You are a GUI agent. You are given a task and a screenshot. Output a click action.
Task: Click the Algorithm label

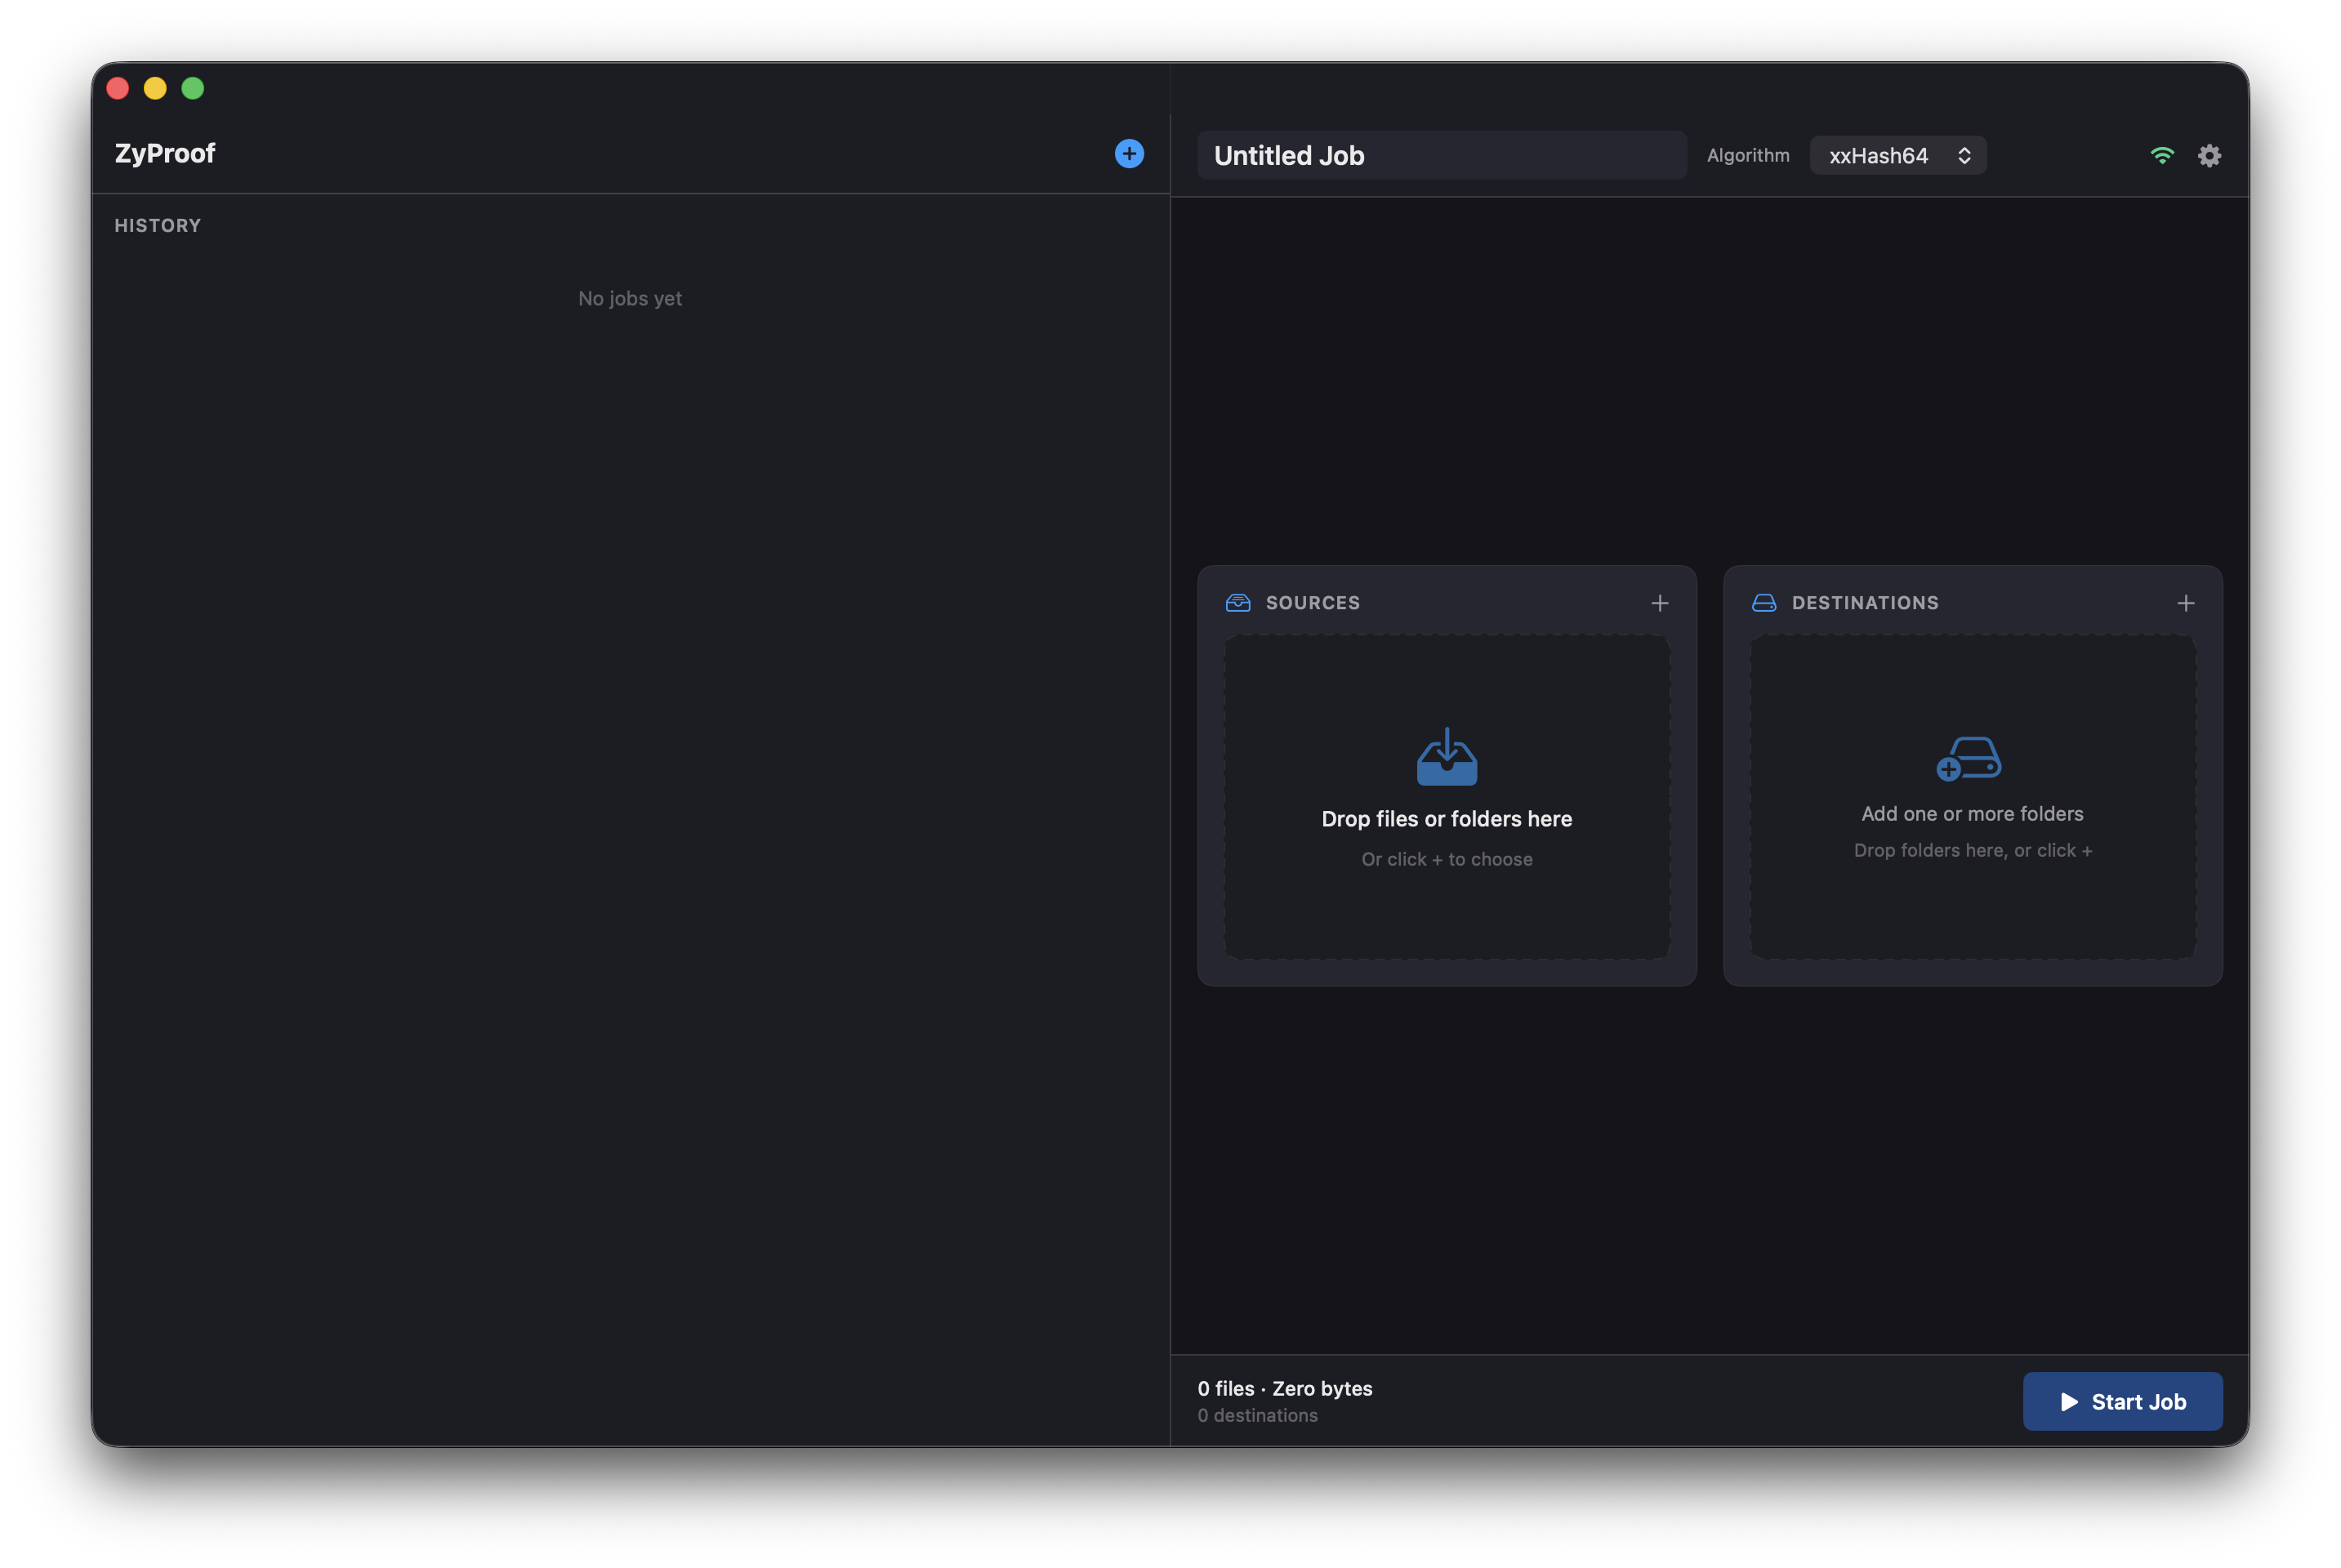coord(1748,155)
